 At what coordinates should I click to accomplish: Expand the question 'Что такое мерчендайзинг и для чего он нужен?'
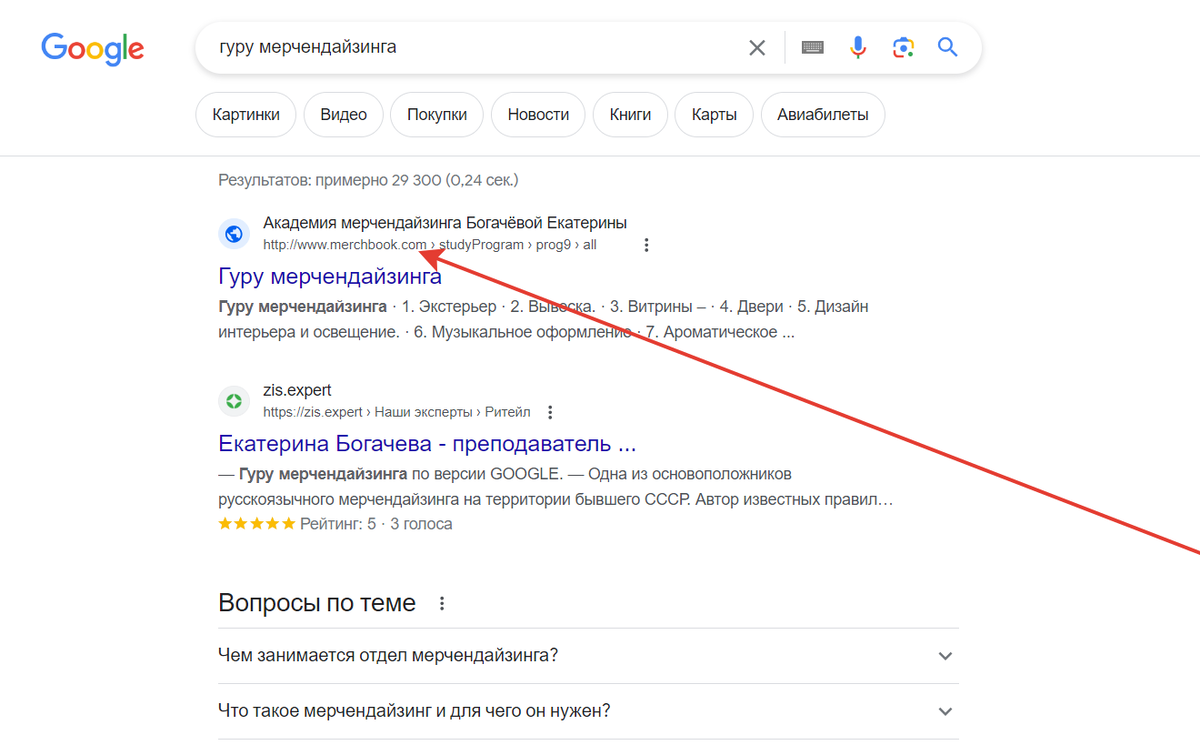pos(944,711)
